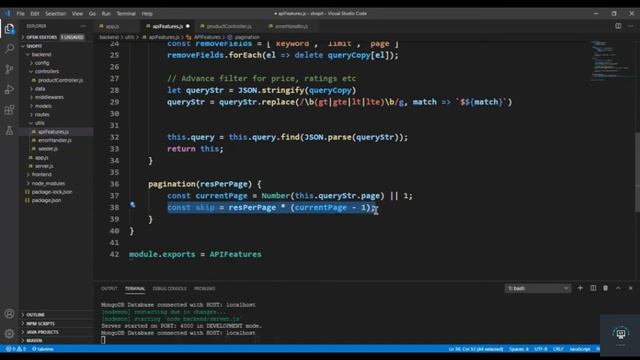
Task: Create a new terminal with plus icon
Action: 580,288
